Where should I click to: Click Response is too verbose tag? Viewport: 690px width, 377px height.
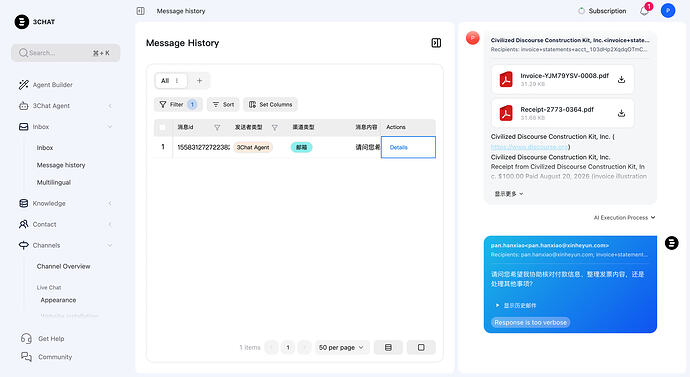tap(531, 322)
